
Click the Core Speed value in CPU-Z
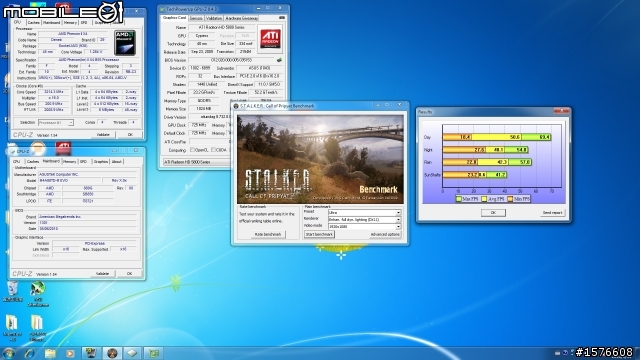(x=53, y=92)
